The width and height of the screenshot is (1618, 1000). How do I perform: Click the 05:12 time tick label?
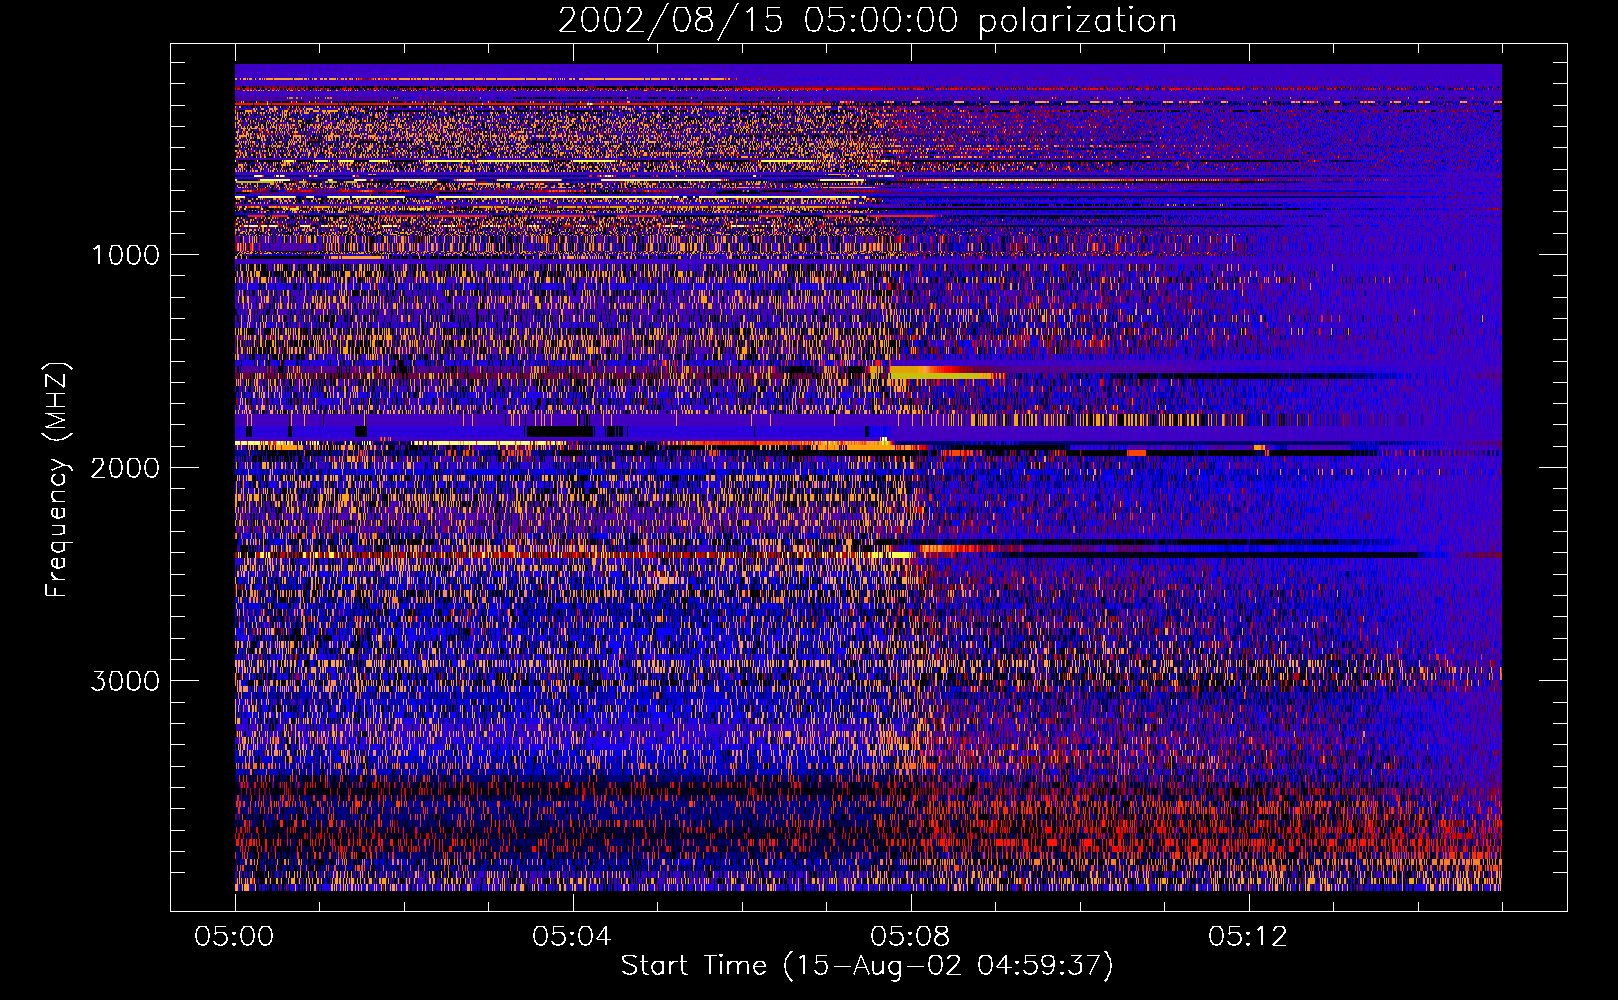(x=1247, y=937)
